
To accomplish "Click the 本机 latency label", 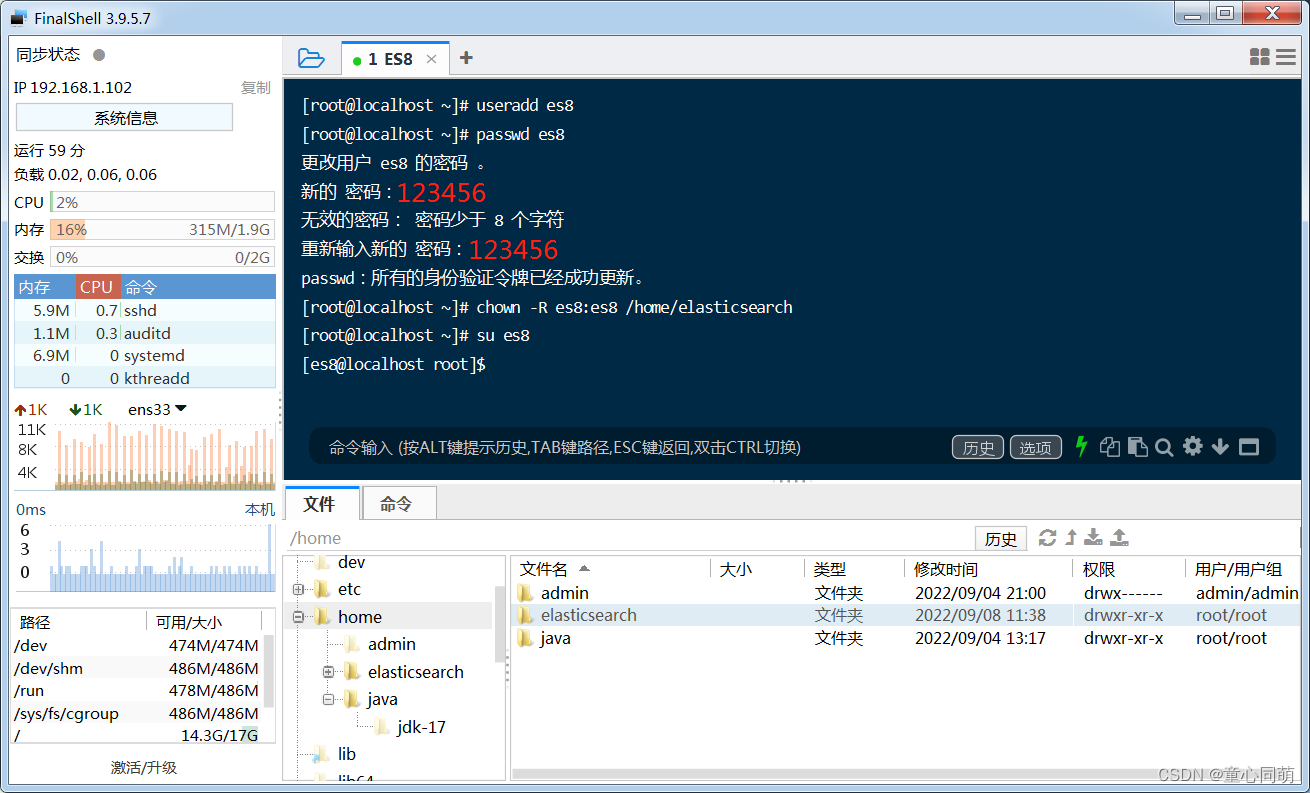I will click(260, 510).
